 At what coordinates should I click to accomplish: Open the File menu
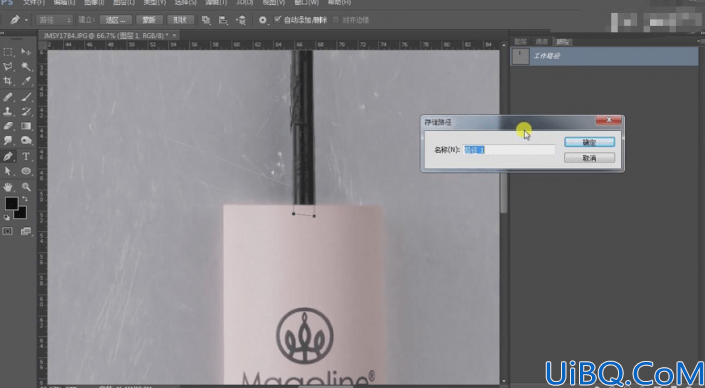click(x=34, y=3)
